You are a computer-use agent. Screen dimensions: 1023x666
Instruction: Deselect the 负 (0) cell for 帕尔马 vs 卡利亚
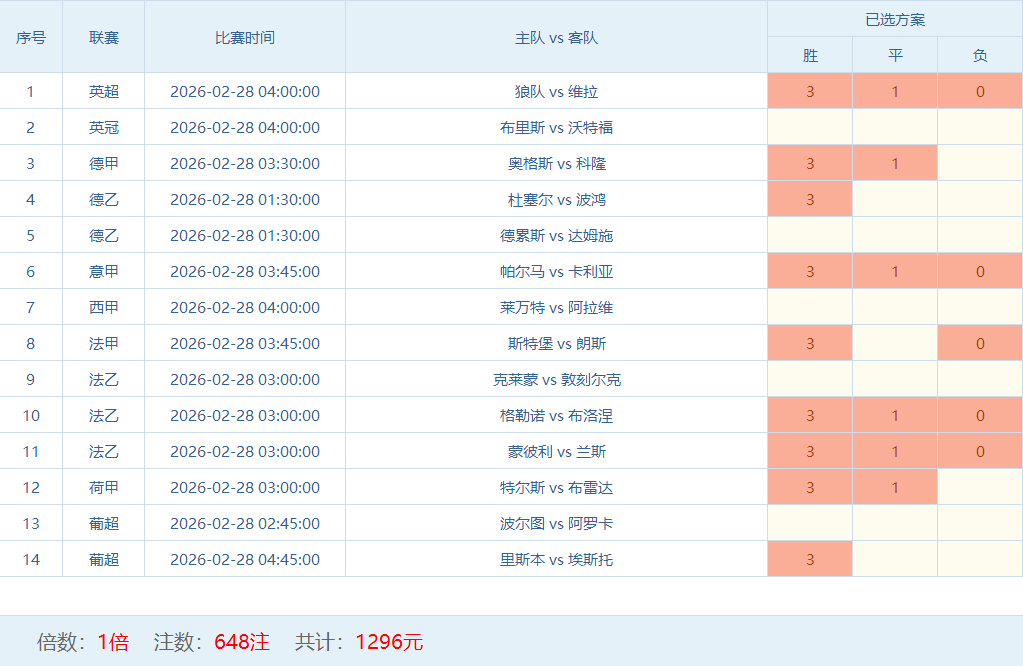[x=980, y=271]
